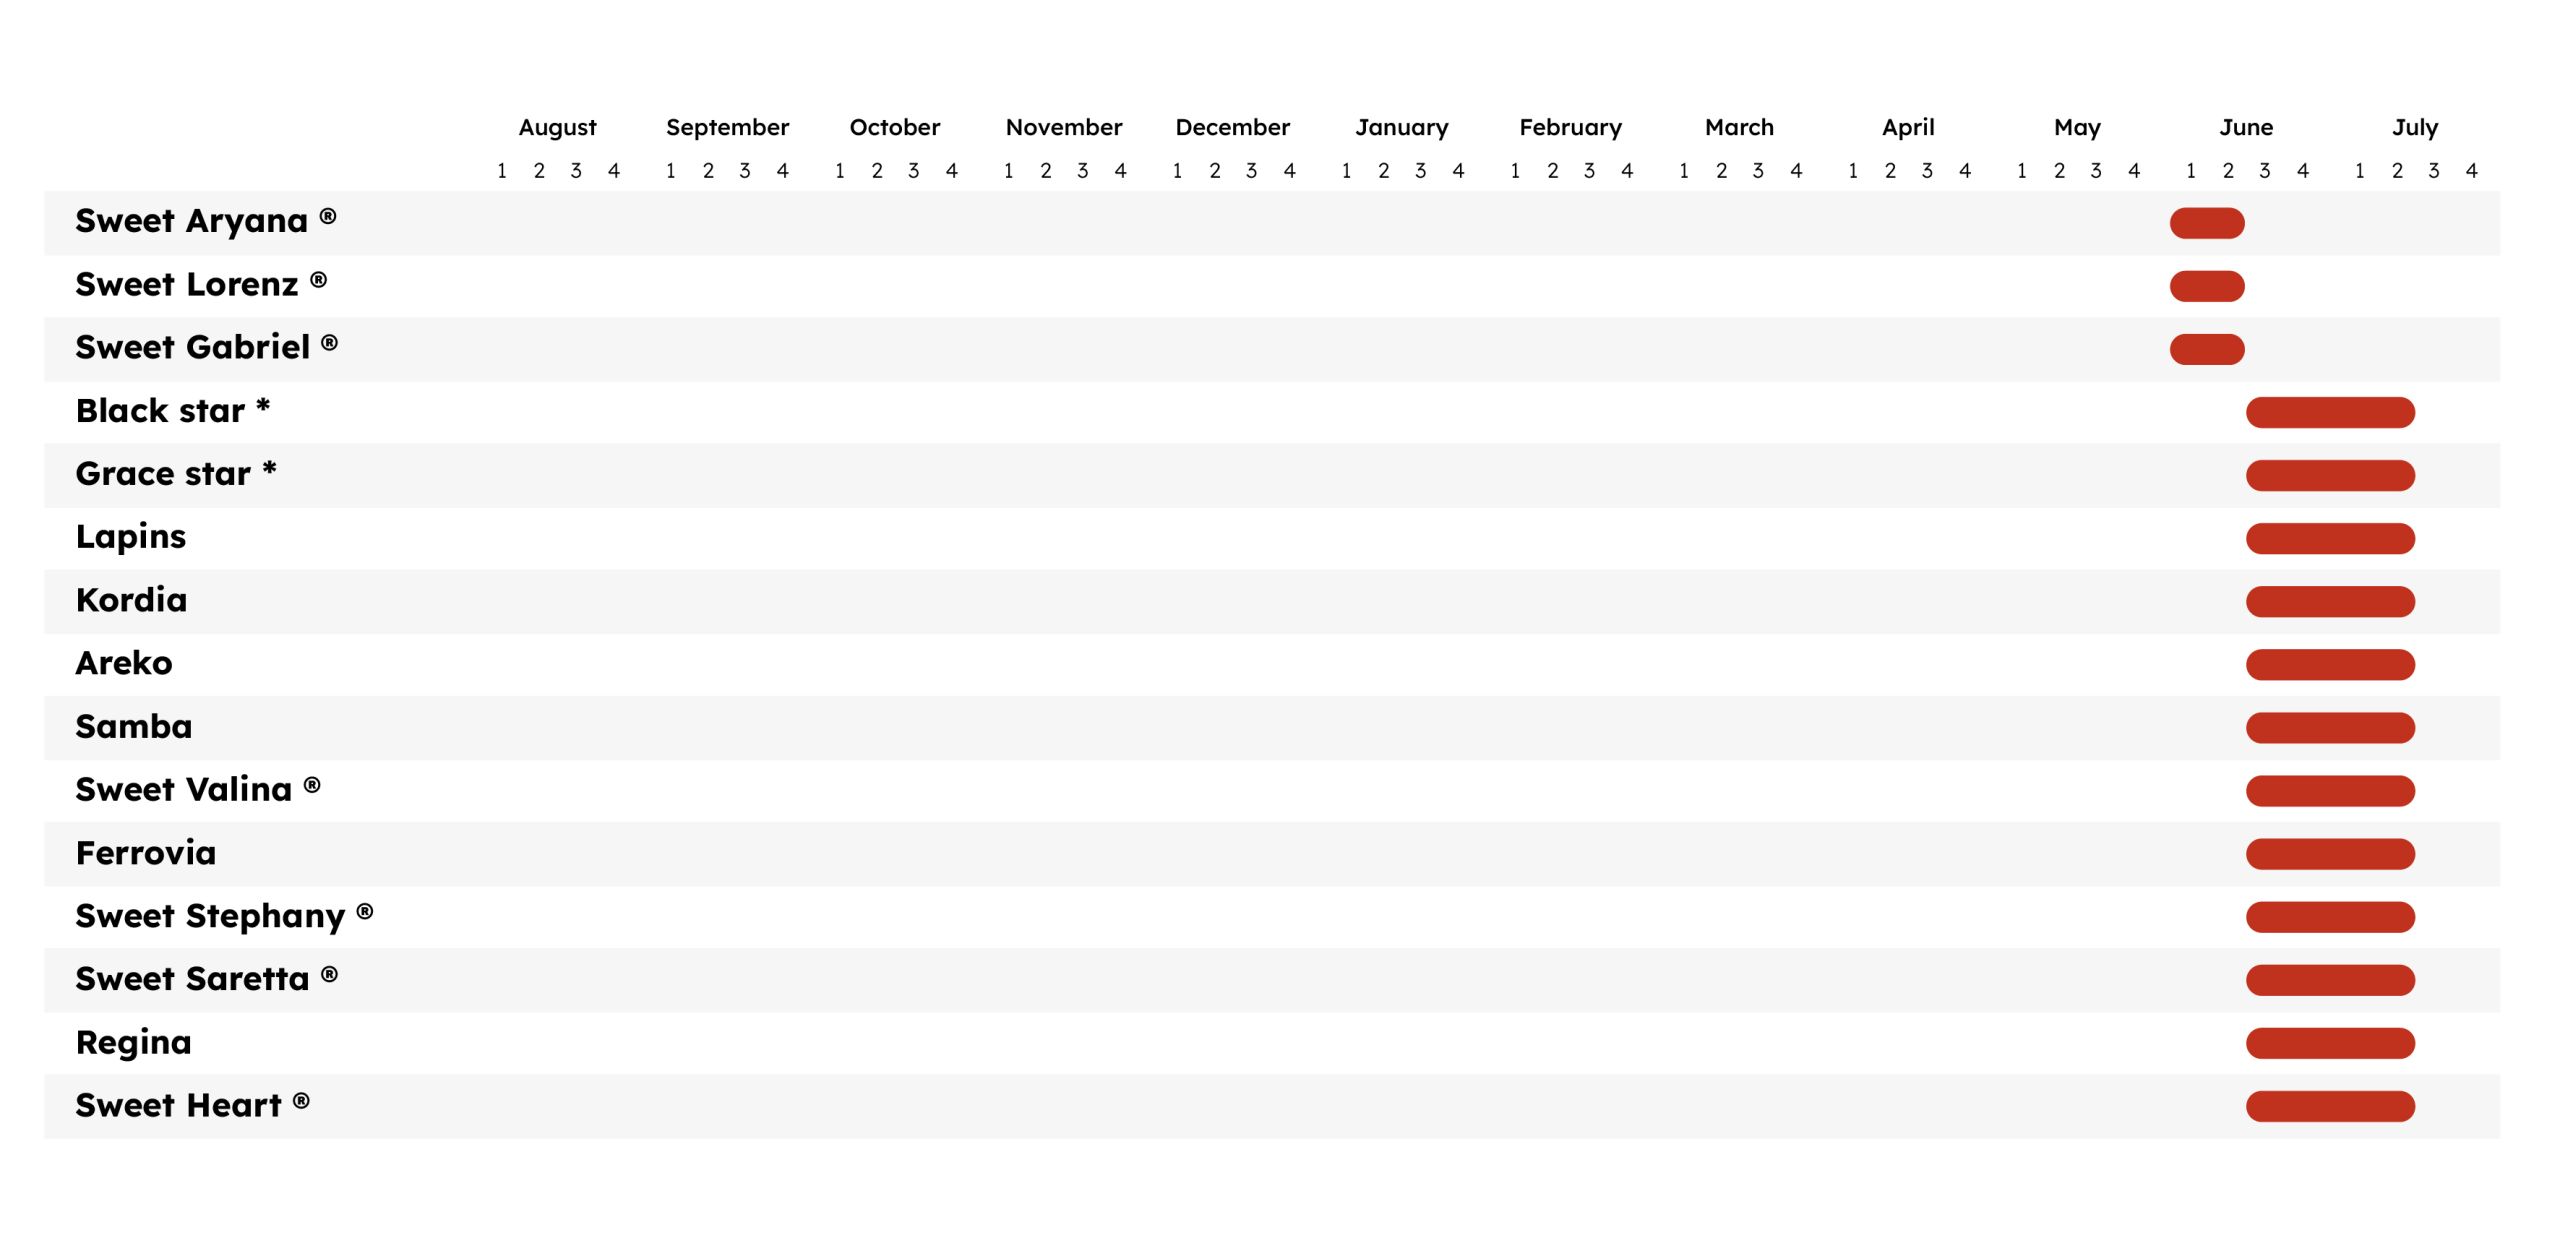Screen dimensions: 2560x1251
Task: Click the Sweet Valina red season bar
Action: [2329, 790]
